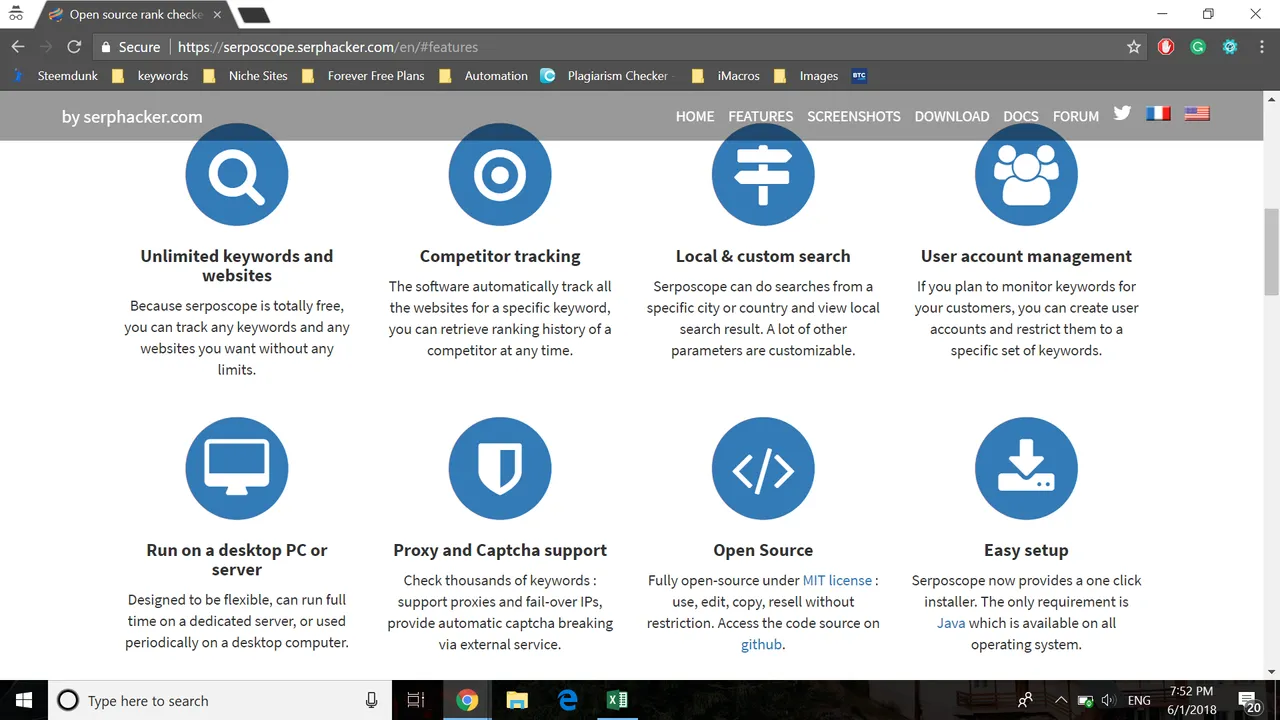Open the Steemdunk bookmark

point(56,75)
